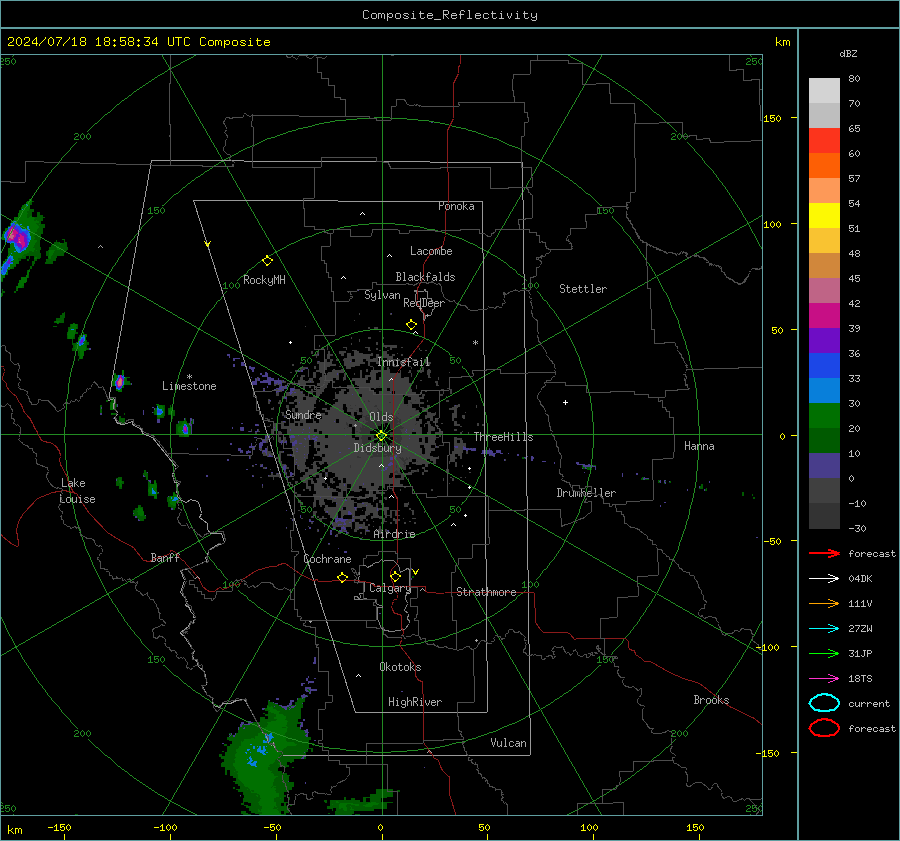Click the Airdrie town label
The image size is (900, 841).
pos(394,534)
